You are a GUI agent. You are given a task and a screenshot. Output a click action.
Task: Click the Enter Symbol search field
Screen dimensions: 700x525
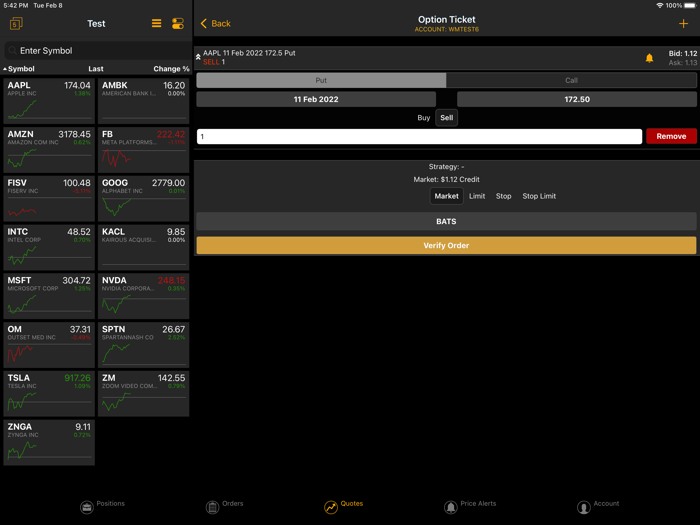(96, 50)
